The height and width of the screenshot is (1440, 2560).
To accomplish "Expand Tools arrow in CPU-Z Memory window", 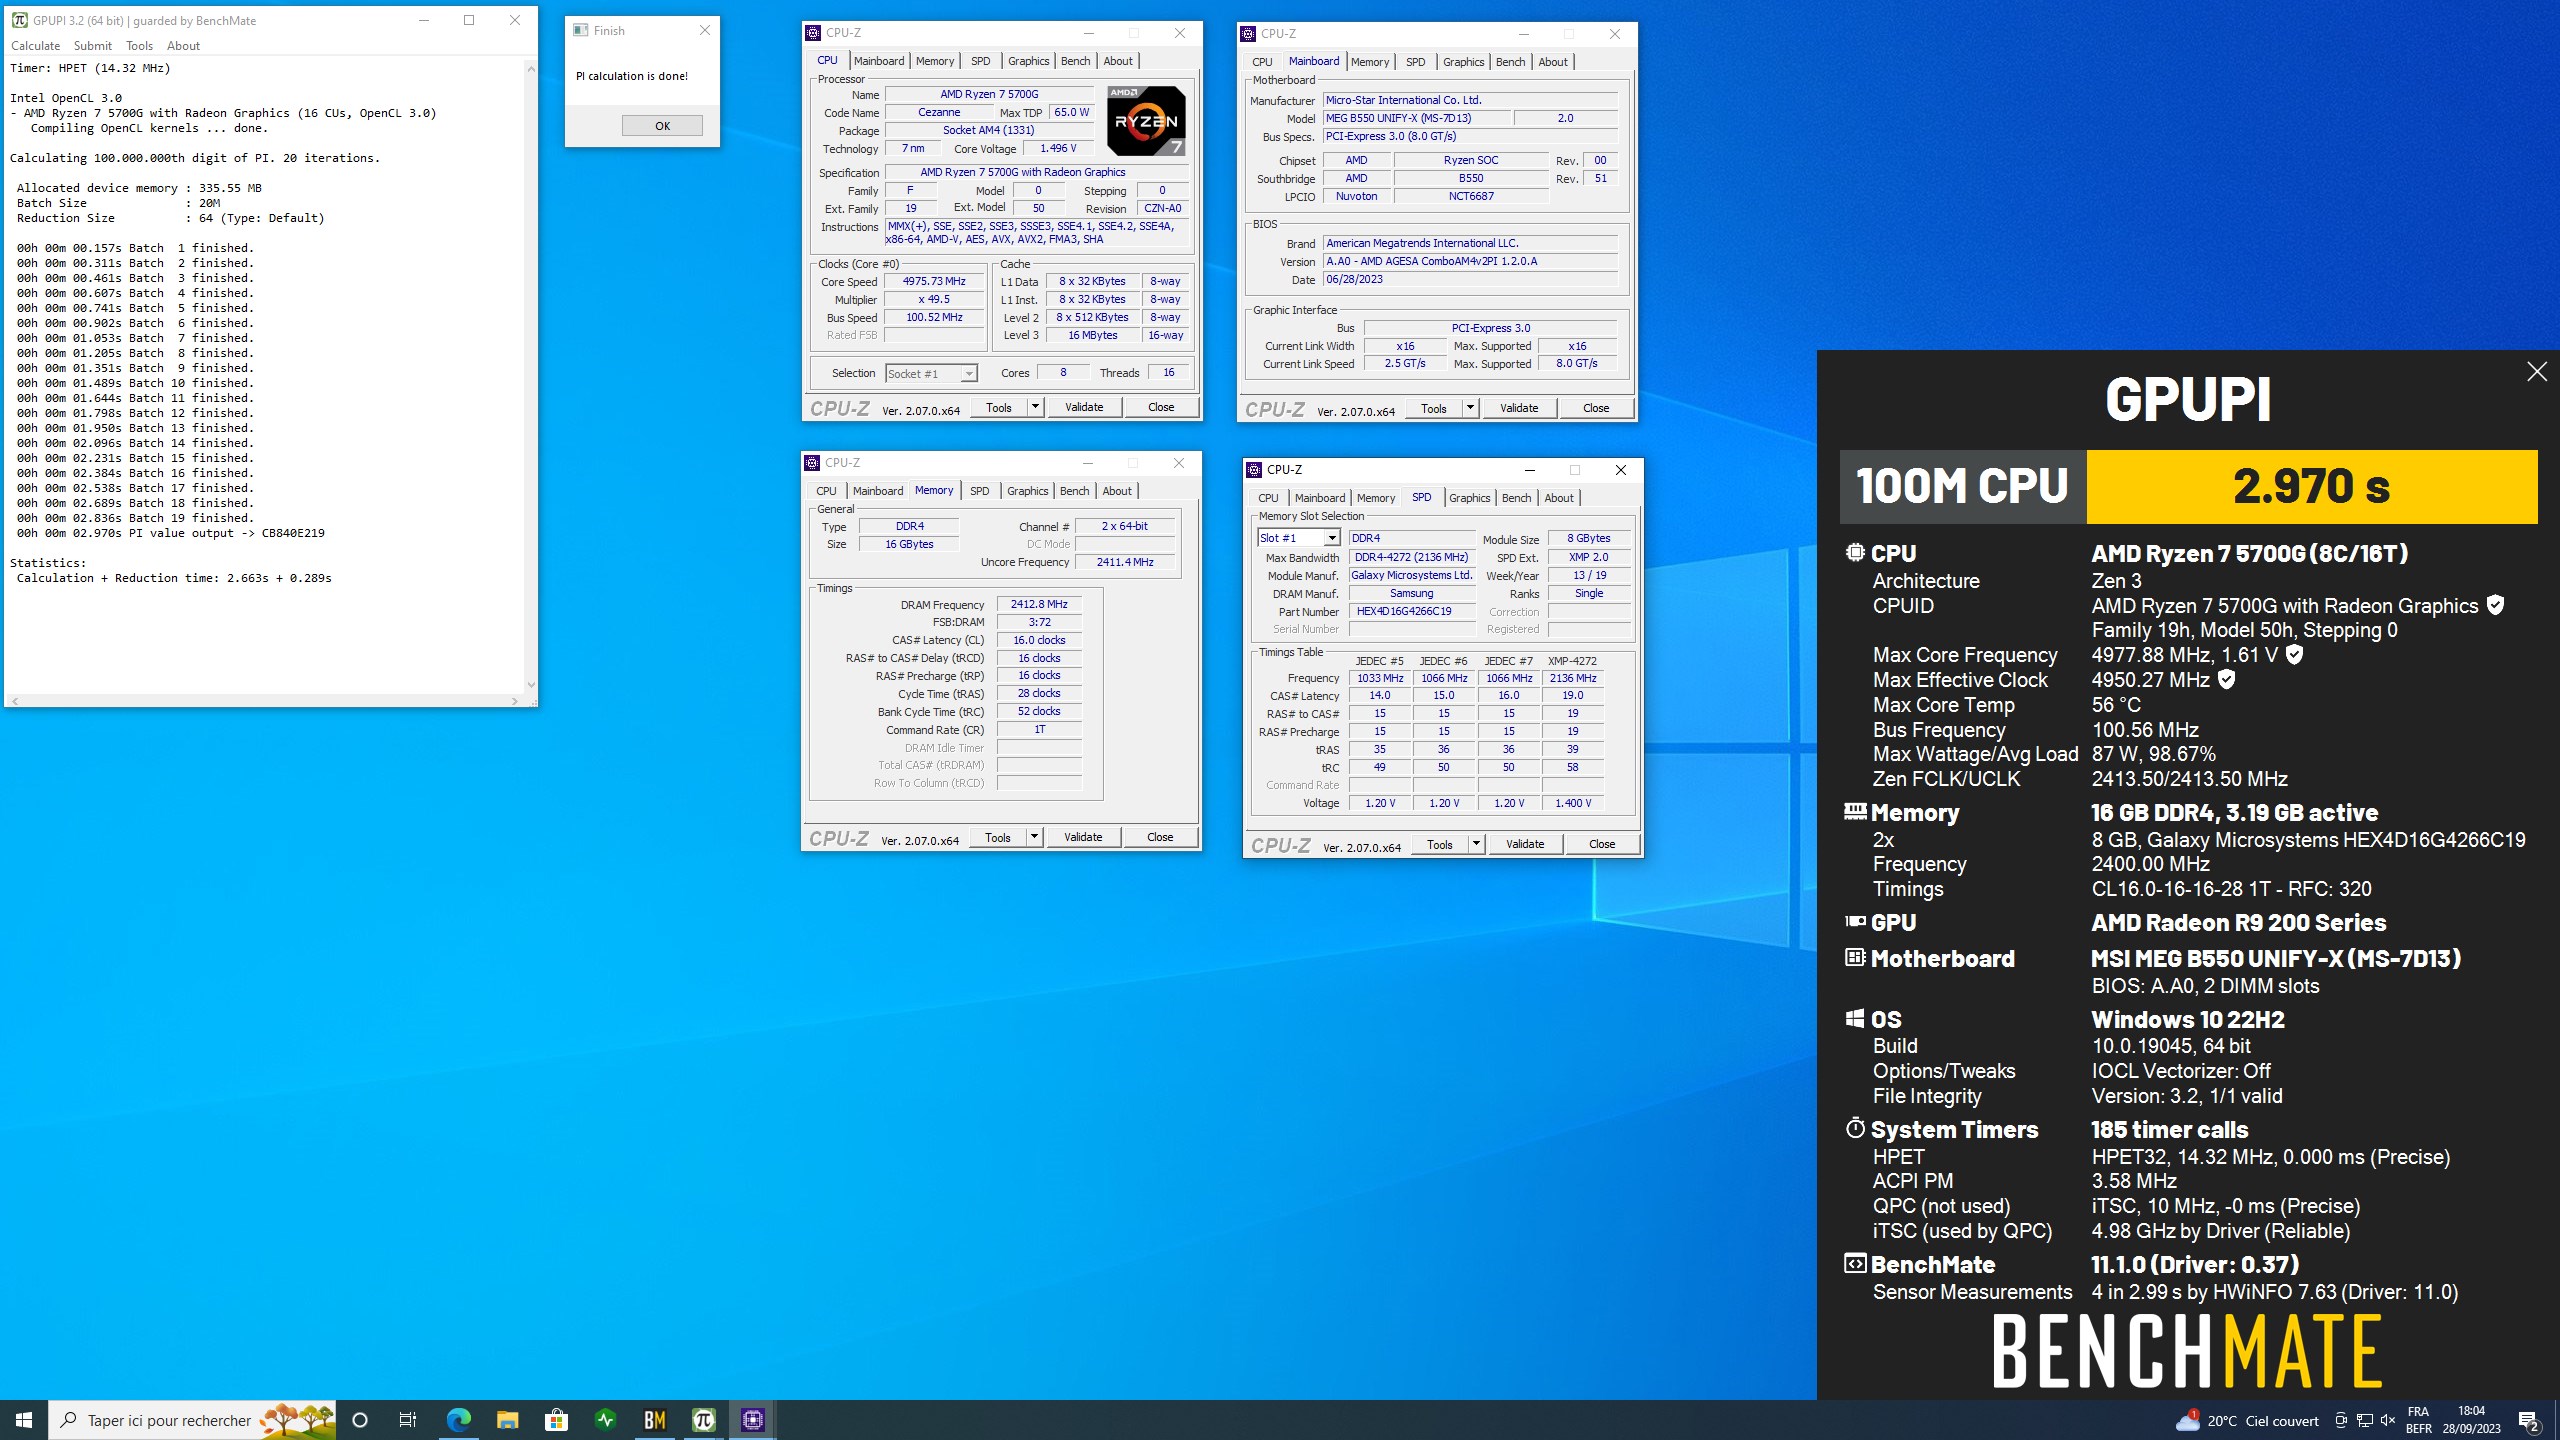I will [1034, 837].
